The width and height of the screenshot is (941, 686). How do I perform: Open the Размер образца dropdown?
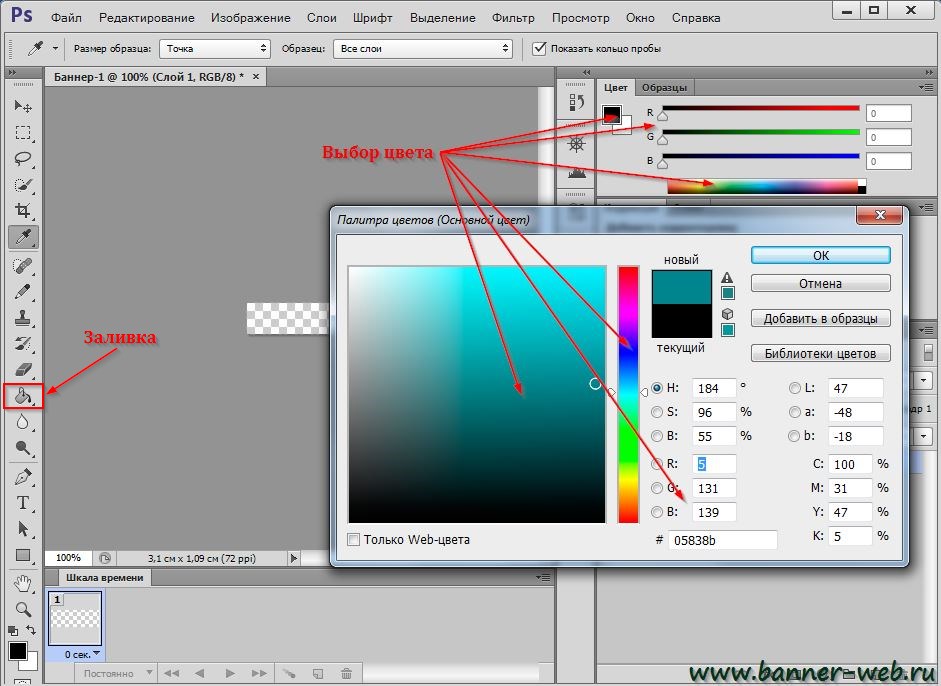[x=215, y=49]
